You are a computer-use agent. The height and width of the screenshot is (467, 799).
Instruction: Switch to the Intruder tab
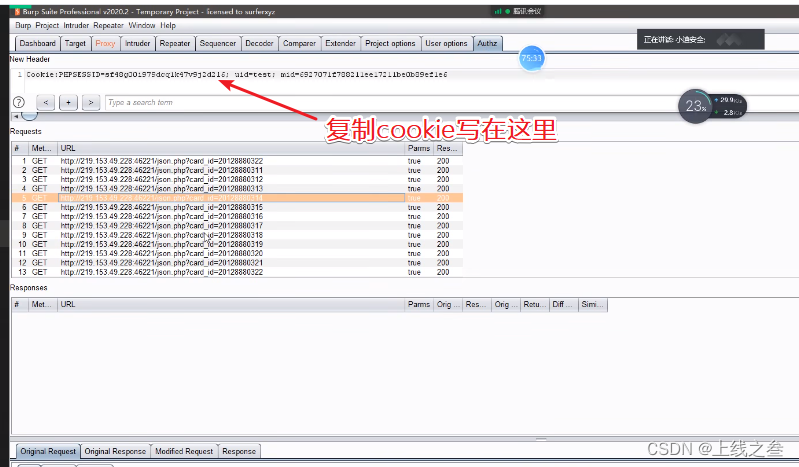tap(138, 43)
